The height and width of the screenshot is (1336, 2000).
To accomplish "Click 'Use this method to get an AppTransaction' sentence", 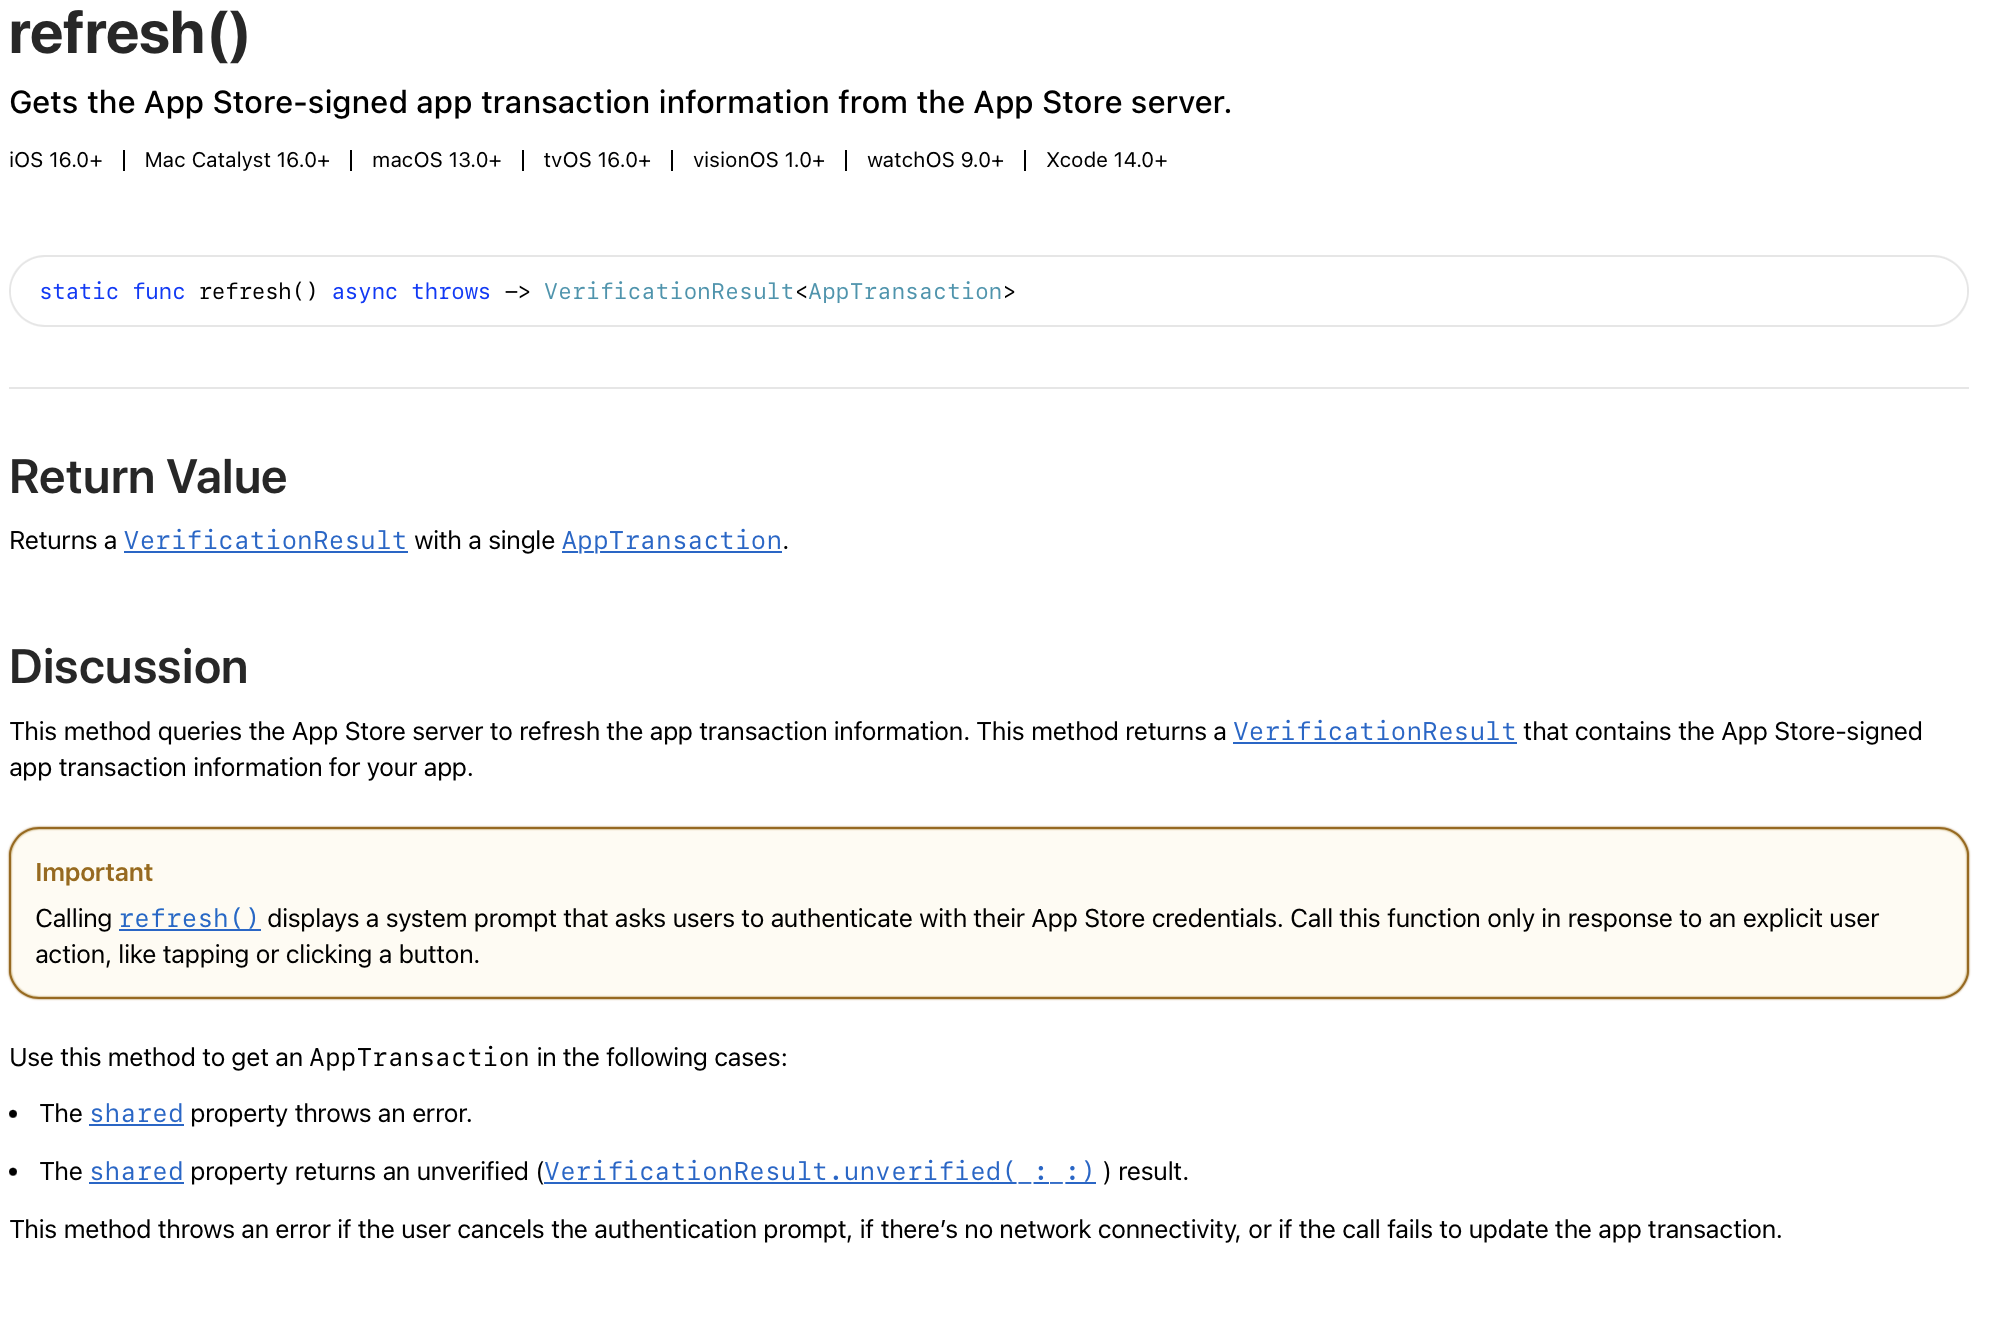I will pyautogui.click(x=398, y=1058).
